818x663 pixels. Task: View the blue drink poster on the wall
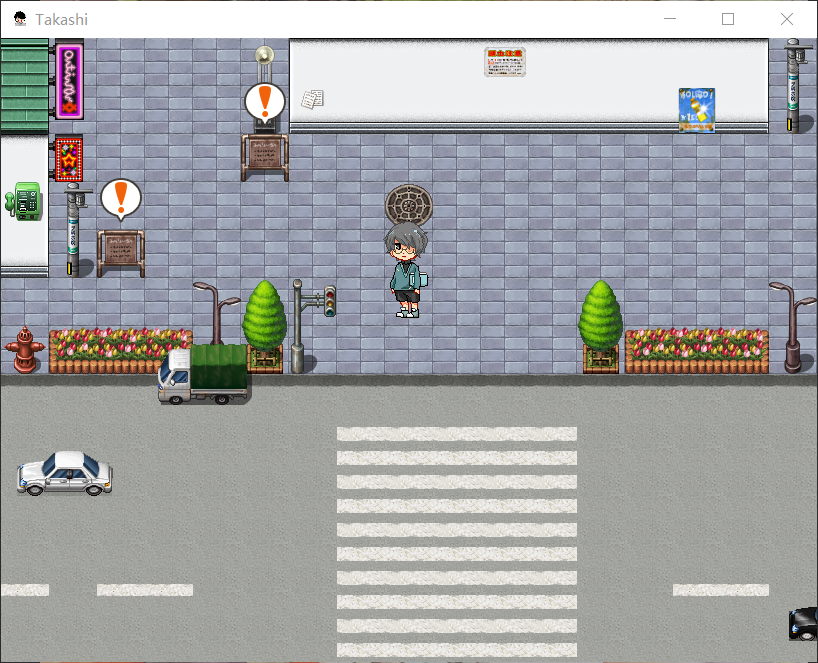tap(697, 110)
